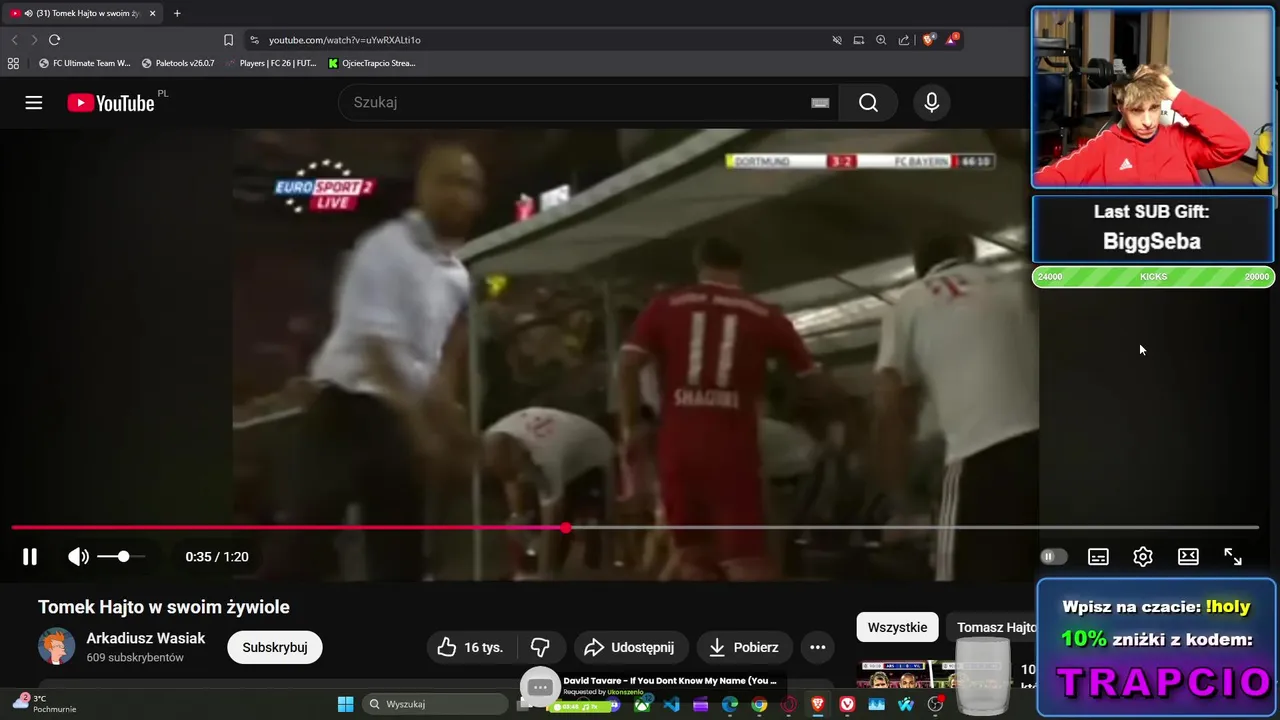The width and height of the screenshot is (1280, 720).
Task: Switch to theater mode view
Action: click(x=1188, y=557)
